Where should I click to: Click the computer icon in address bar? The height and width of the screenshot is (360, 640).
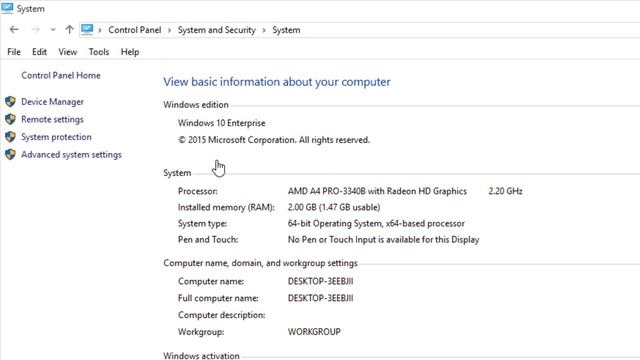pyautogui.click(x=87, y=29)
